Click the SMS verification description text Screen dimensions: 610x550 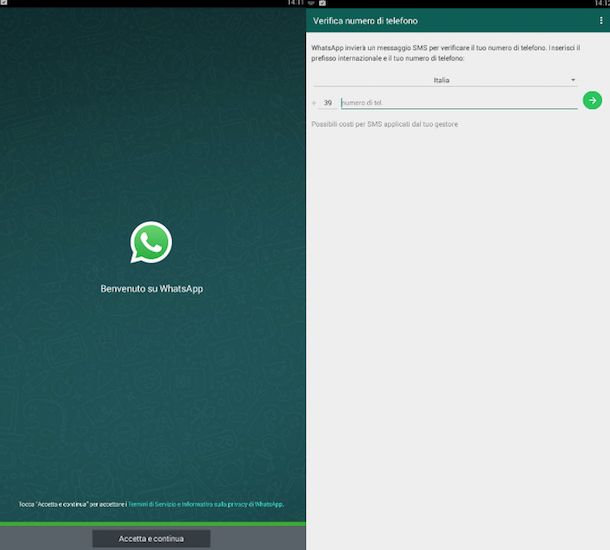(x=446, y=53)
